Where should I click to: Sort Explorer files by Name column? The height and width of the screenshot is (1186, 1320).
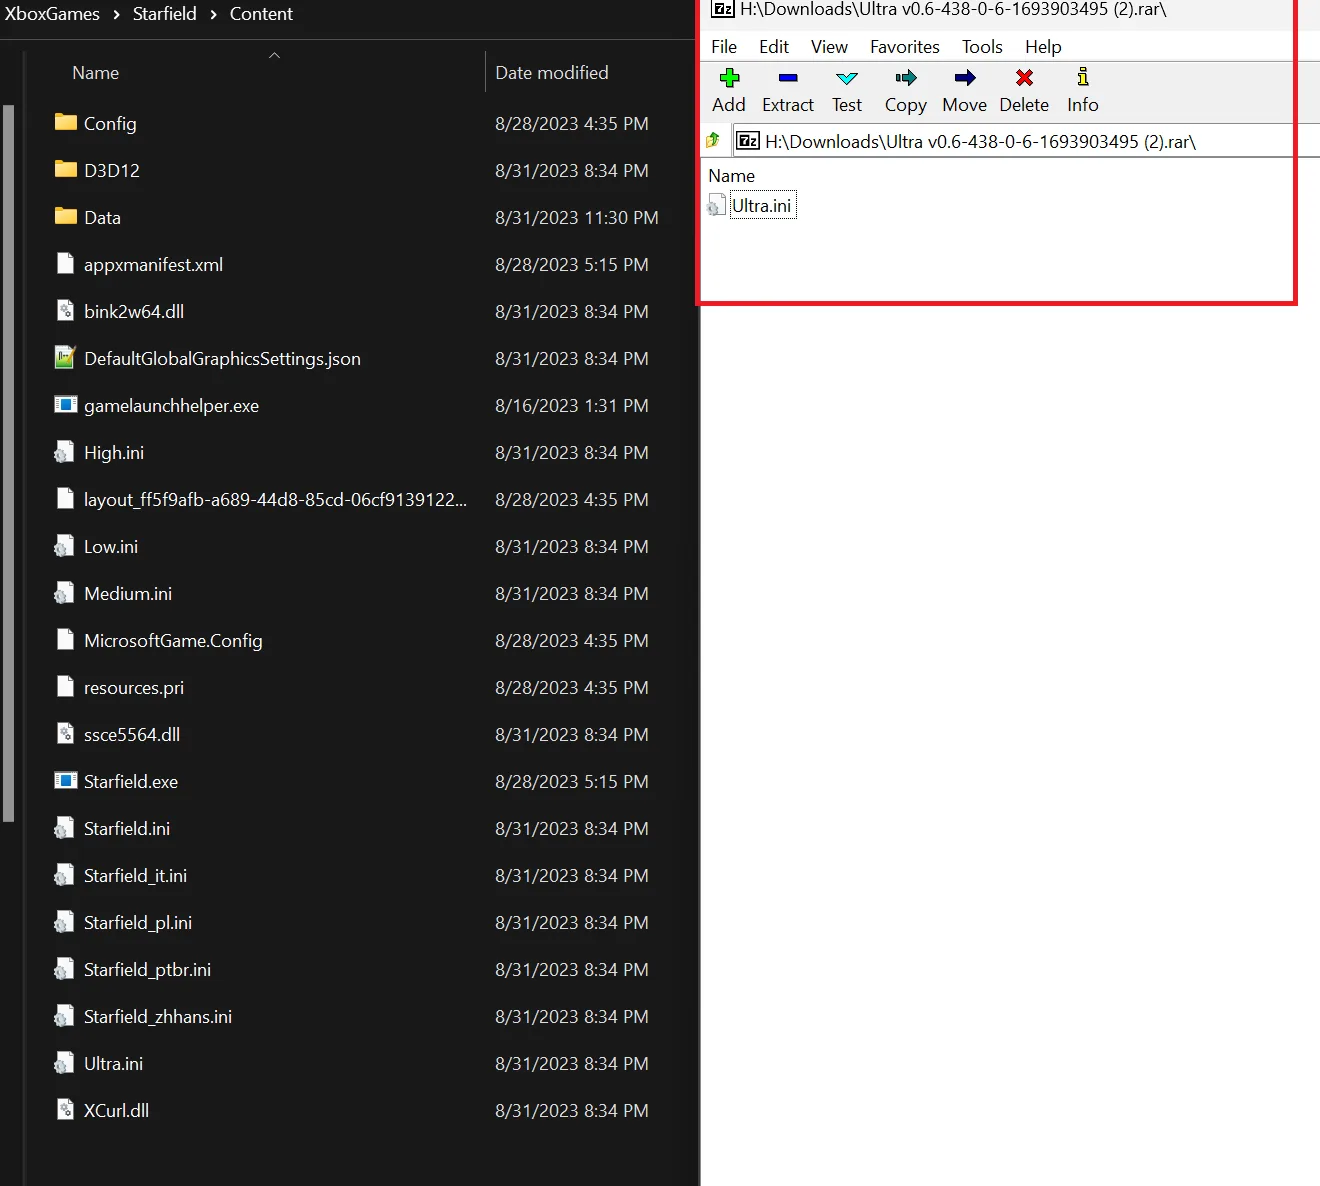coord(95,73)
